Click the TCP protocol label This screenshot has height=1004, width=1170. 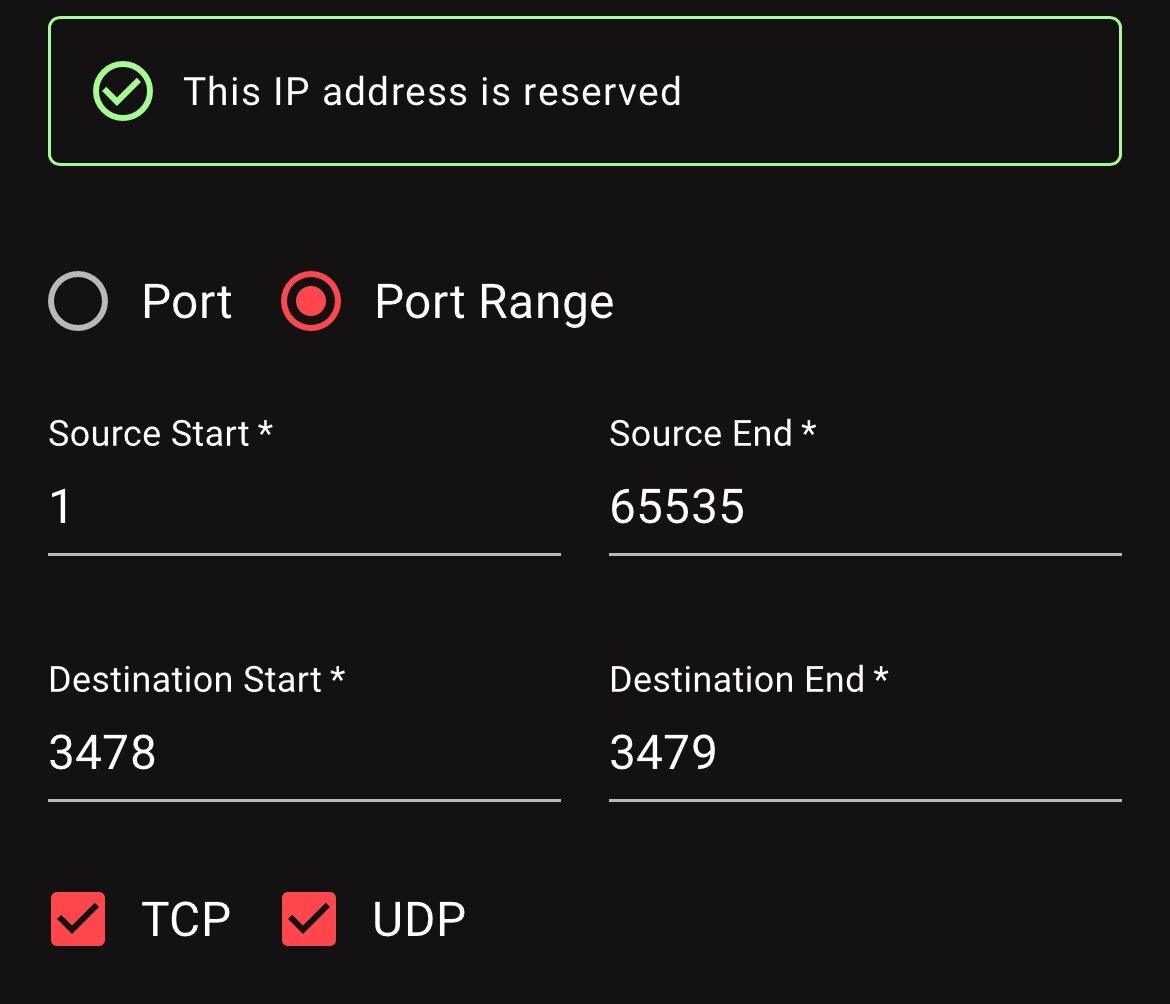tap(186, 919)
